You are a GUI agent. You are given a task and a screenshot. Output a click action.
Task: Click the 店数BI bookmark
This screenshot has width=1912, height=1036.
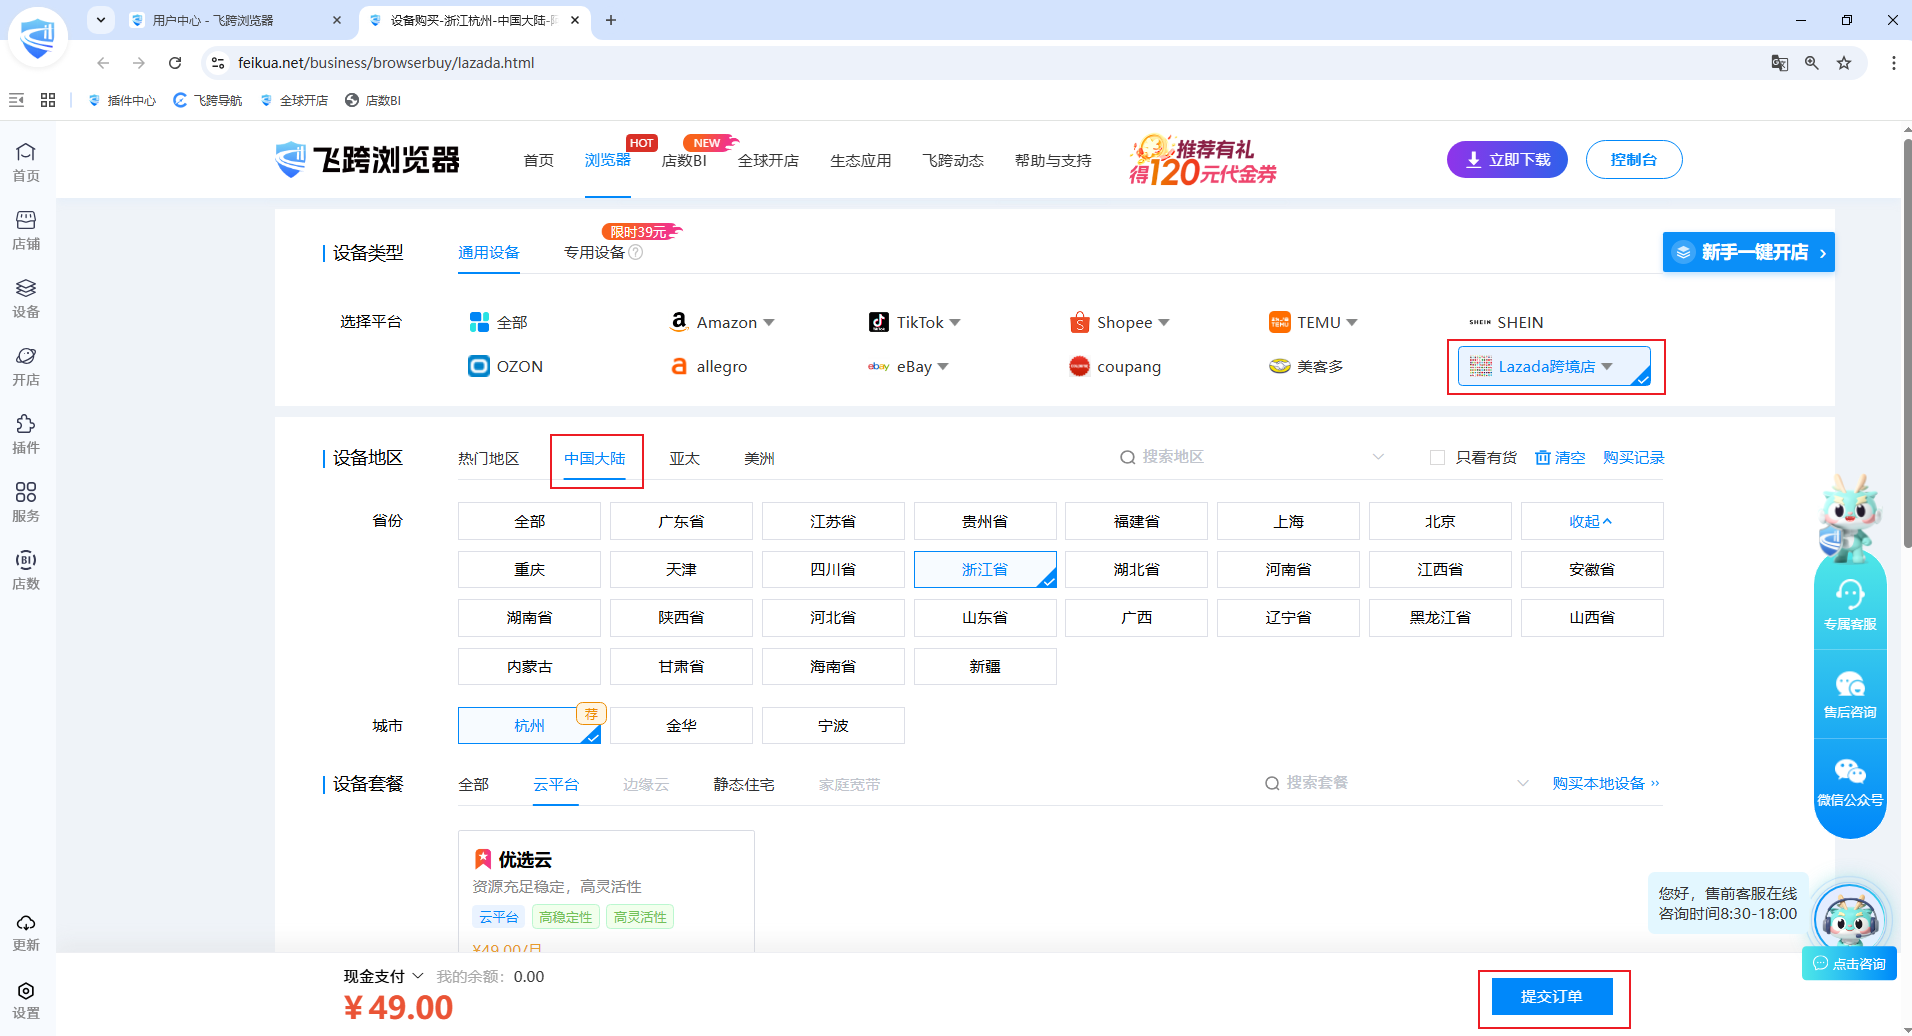(x=373, y=100)
